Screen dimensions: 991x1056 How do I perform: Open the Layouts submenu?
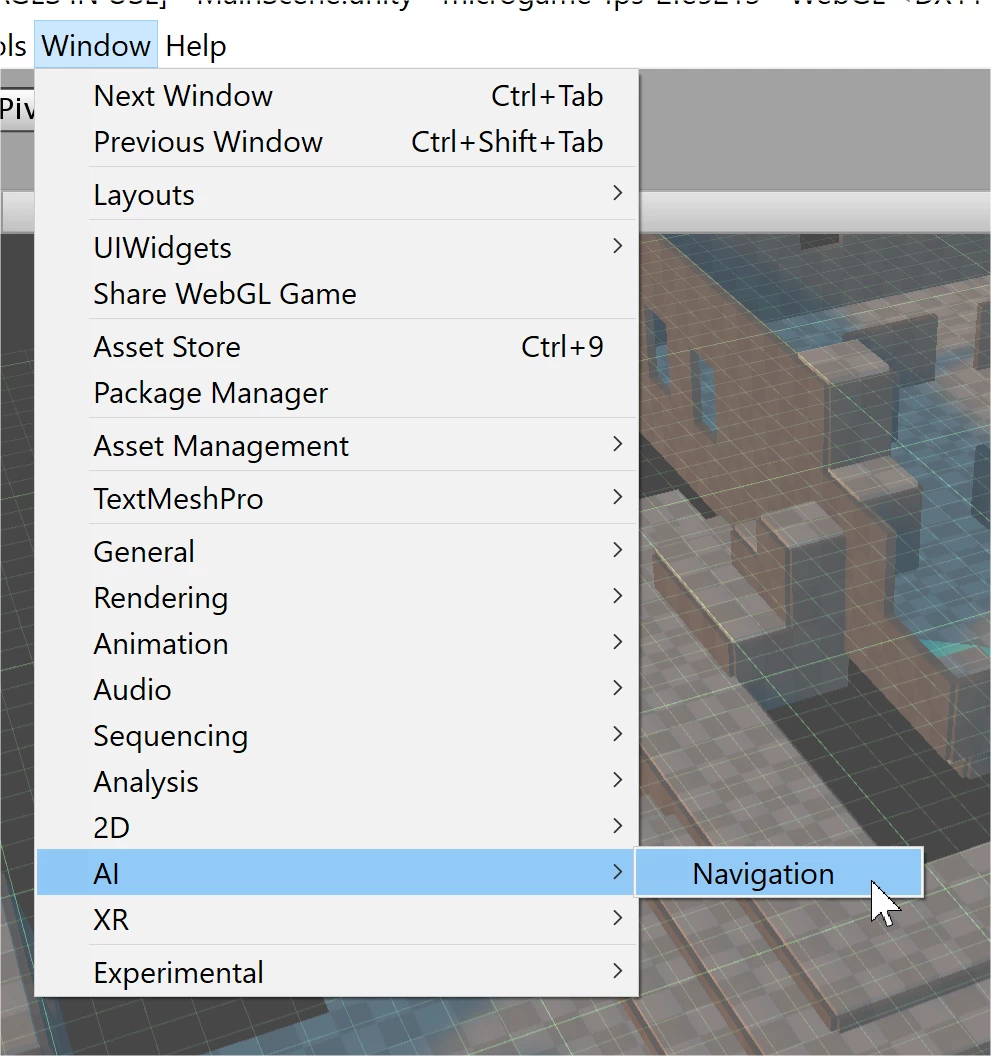point(337,195)
